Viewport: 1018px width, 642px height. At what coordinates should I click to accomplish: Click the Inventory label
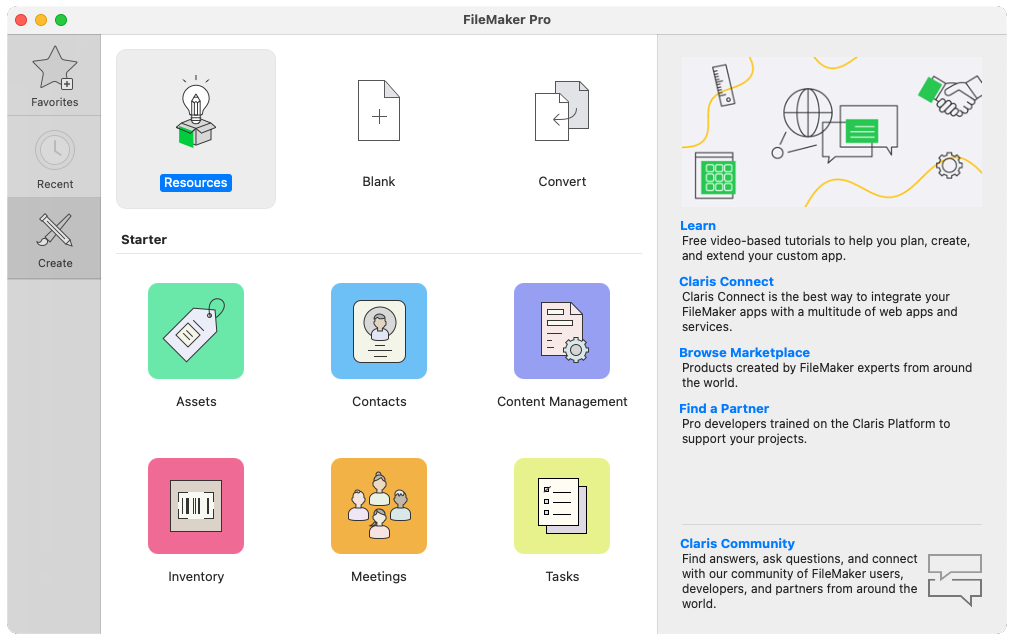click(196, 577)
